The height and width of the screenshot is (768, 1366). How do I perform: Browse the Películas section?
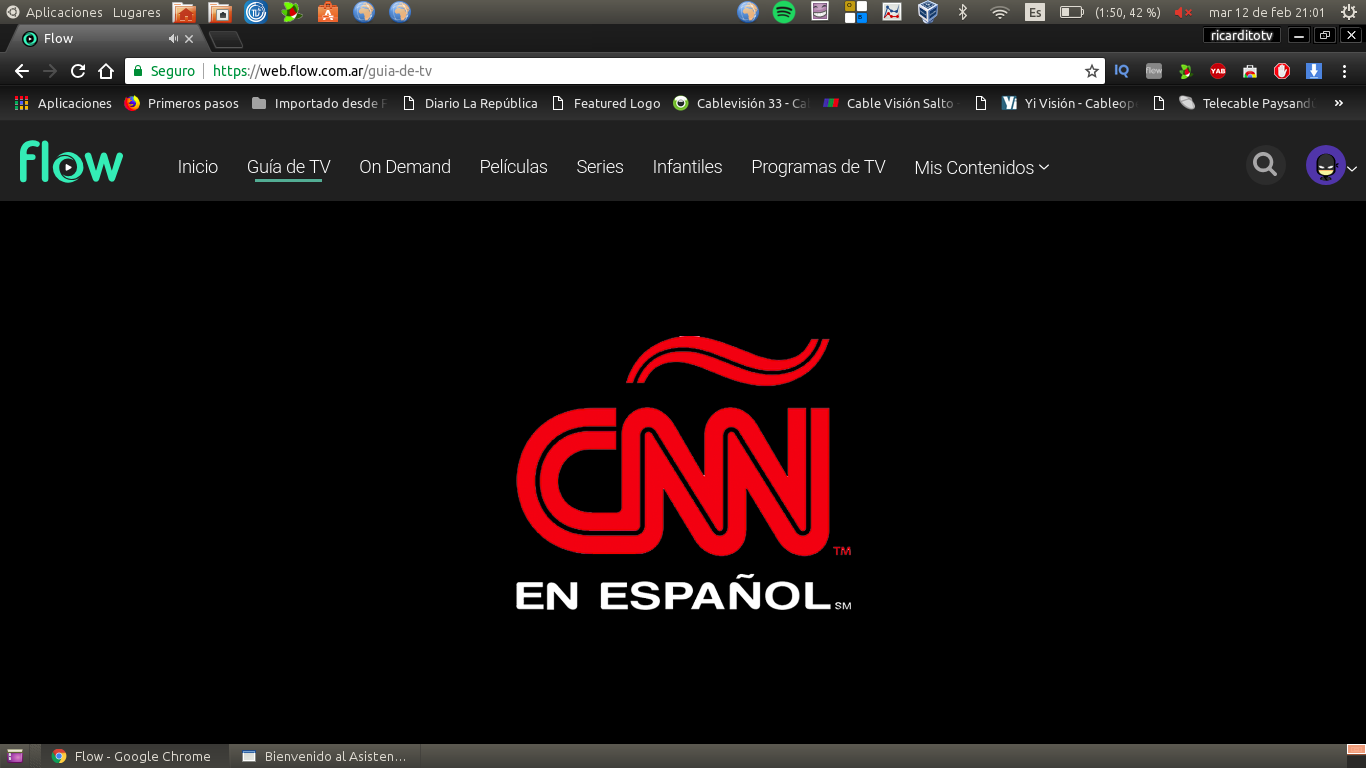[x=514, y=167]
